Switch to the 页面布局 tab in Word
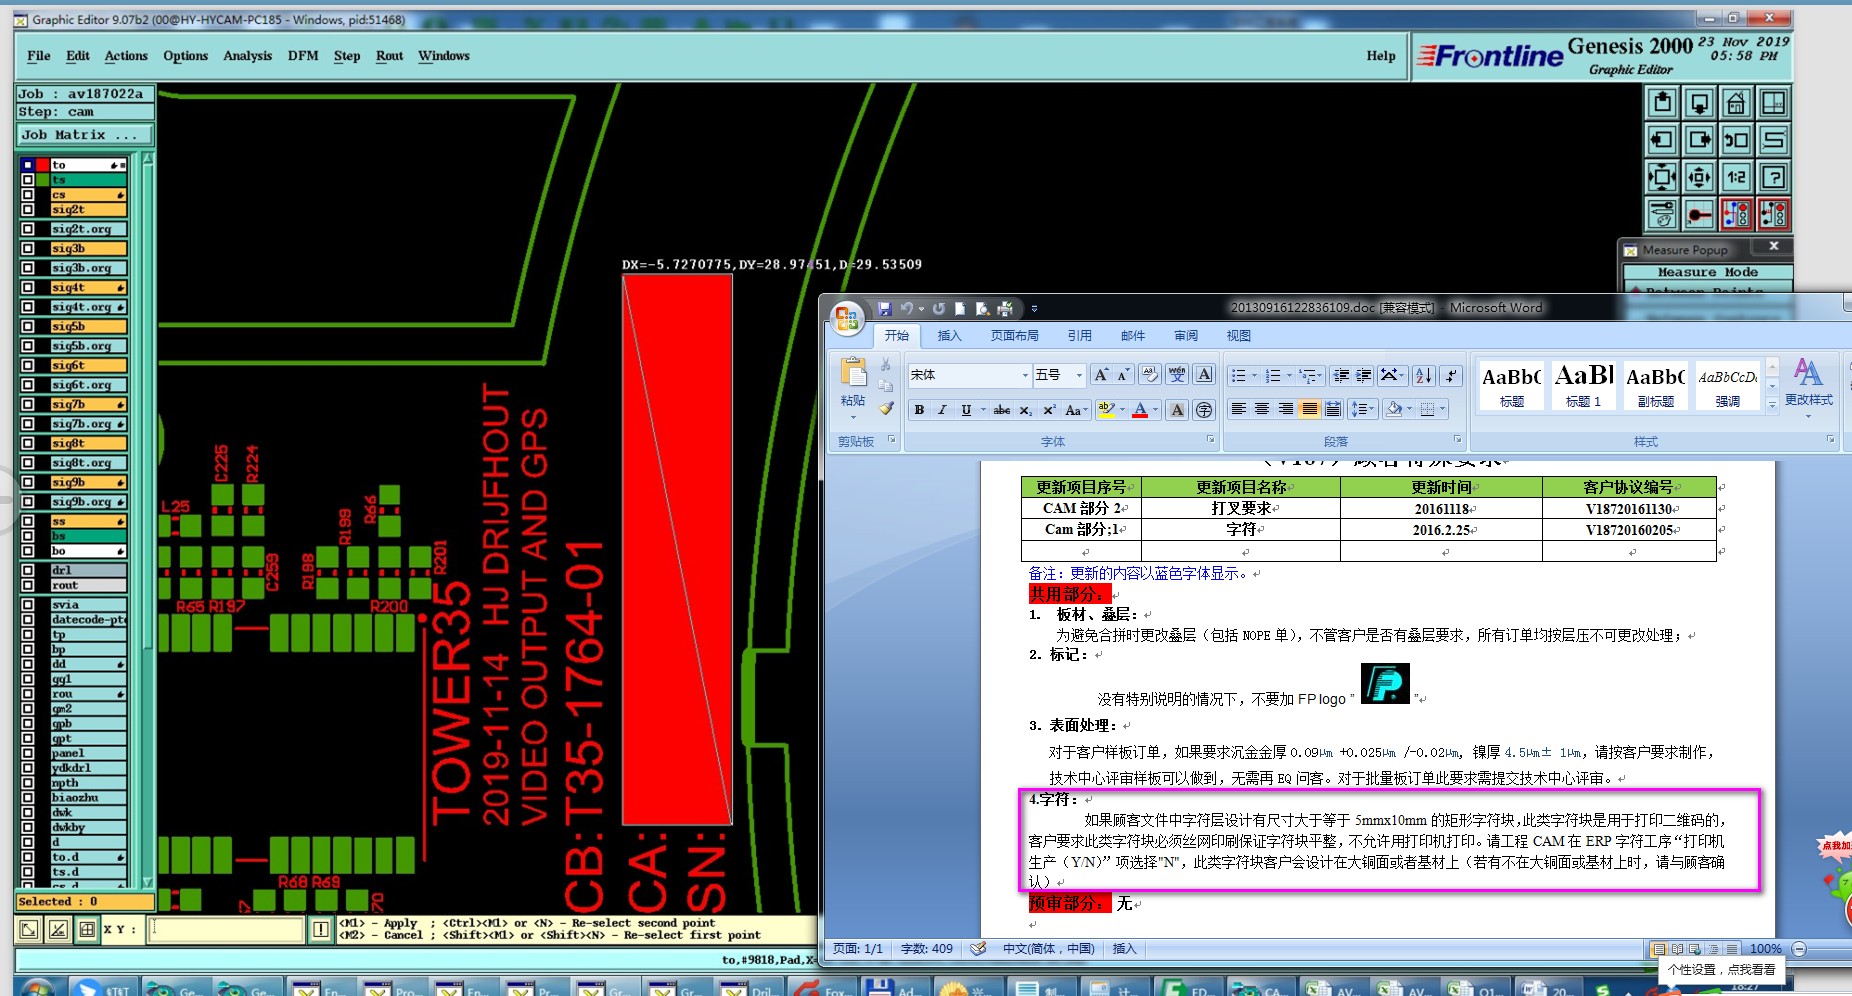Image resolution: width=1852 pixels, height=996 pixels. (1014, 336)
